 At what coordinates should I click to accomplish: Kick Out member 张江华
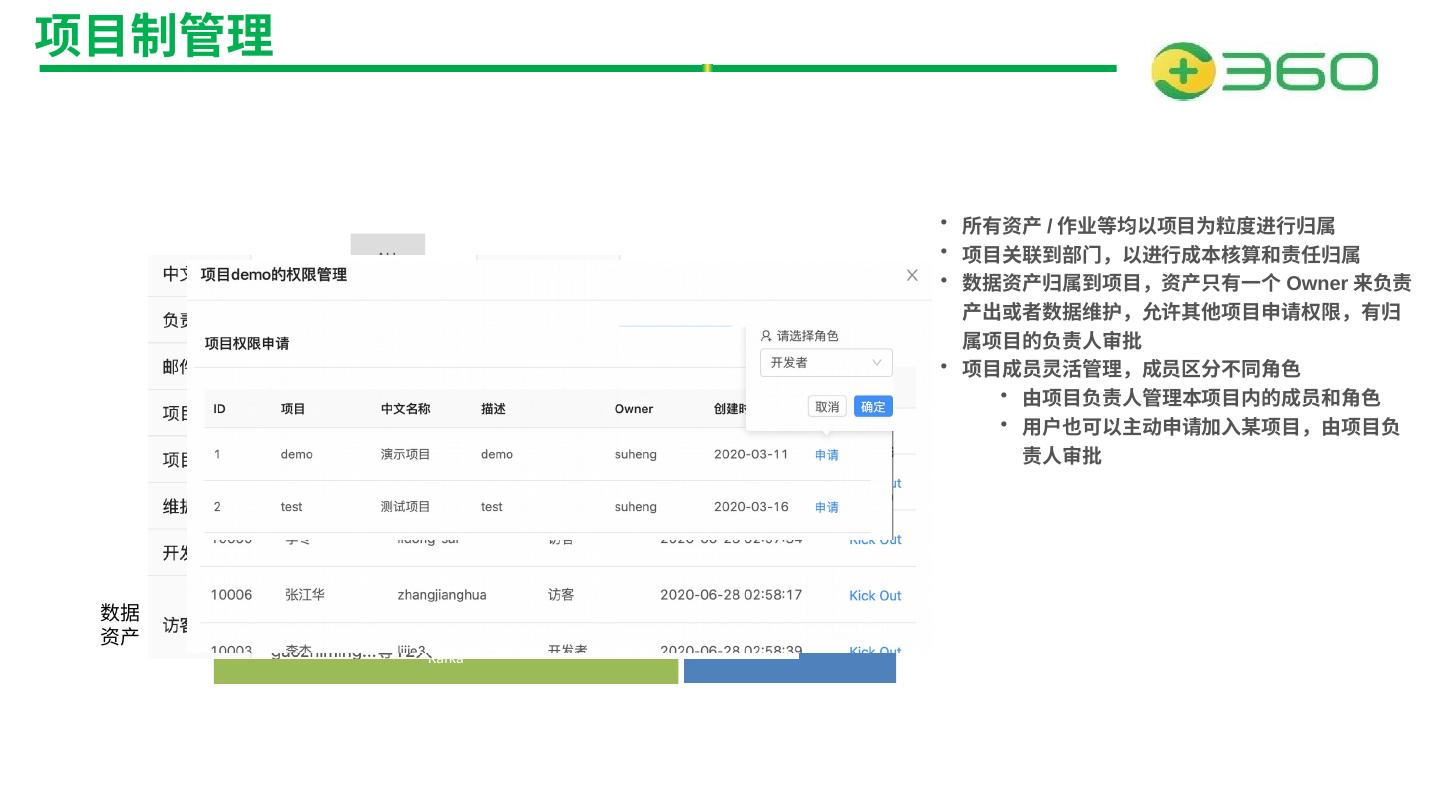(x=874, y=596)
